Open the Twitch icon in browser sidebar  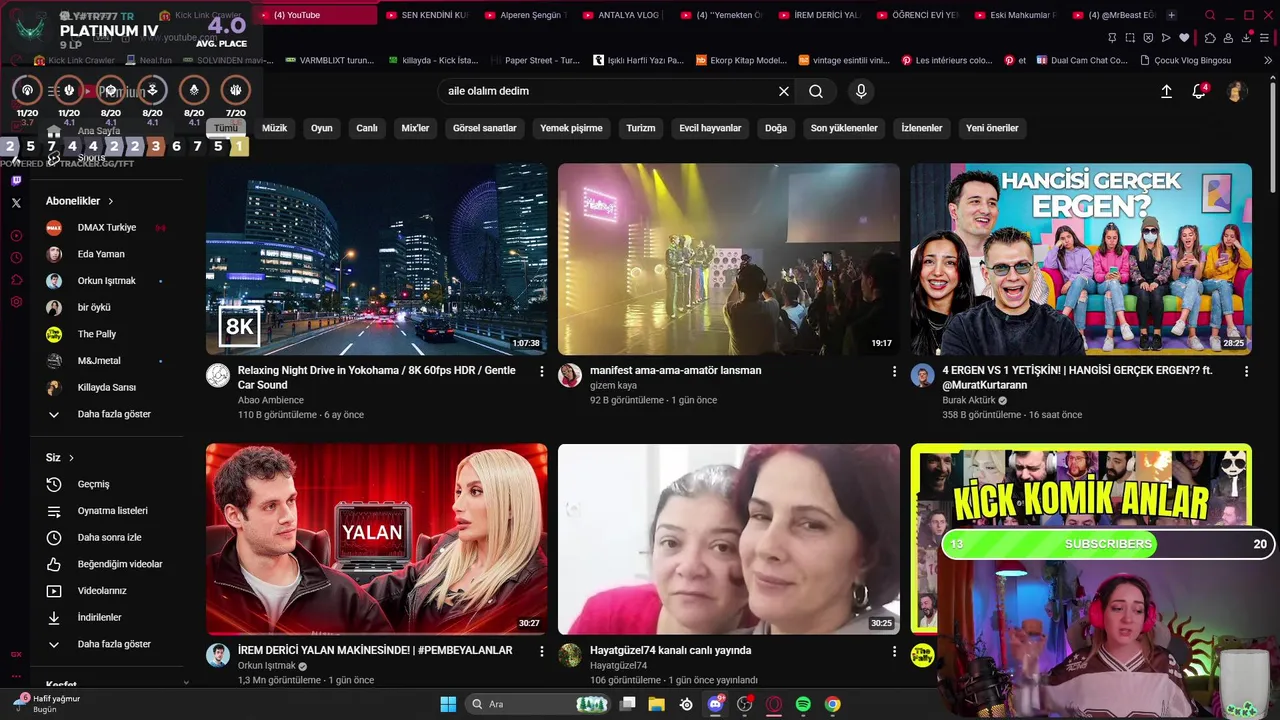coord(16,181)
